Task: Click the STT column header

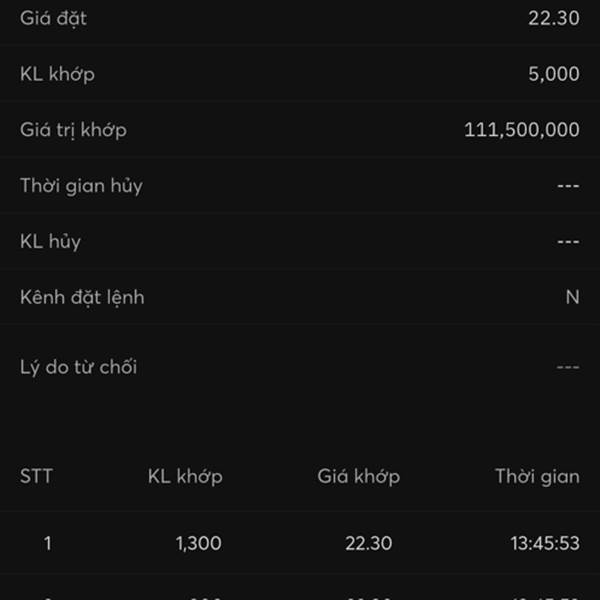Action: click(x=36, y=476)
